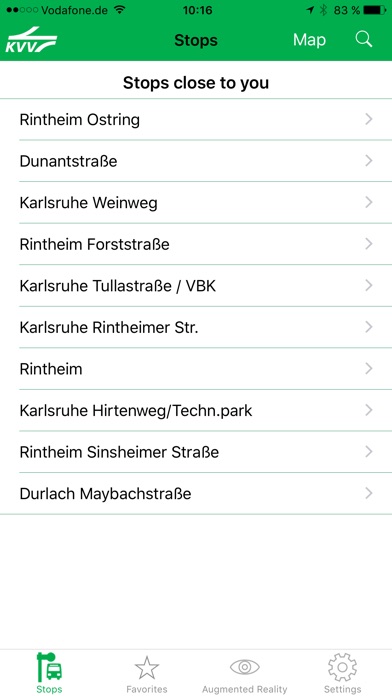The image size is (392, 696).
Task: Open the Karlsruhe Weinweg stop
Action: click(196, 203)
